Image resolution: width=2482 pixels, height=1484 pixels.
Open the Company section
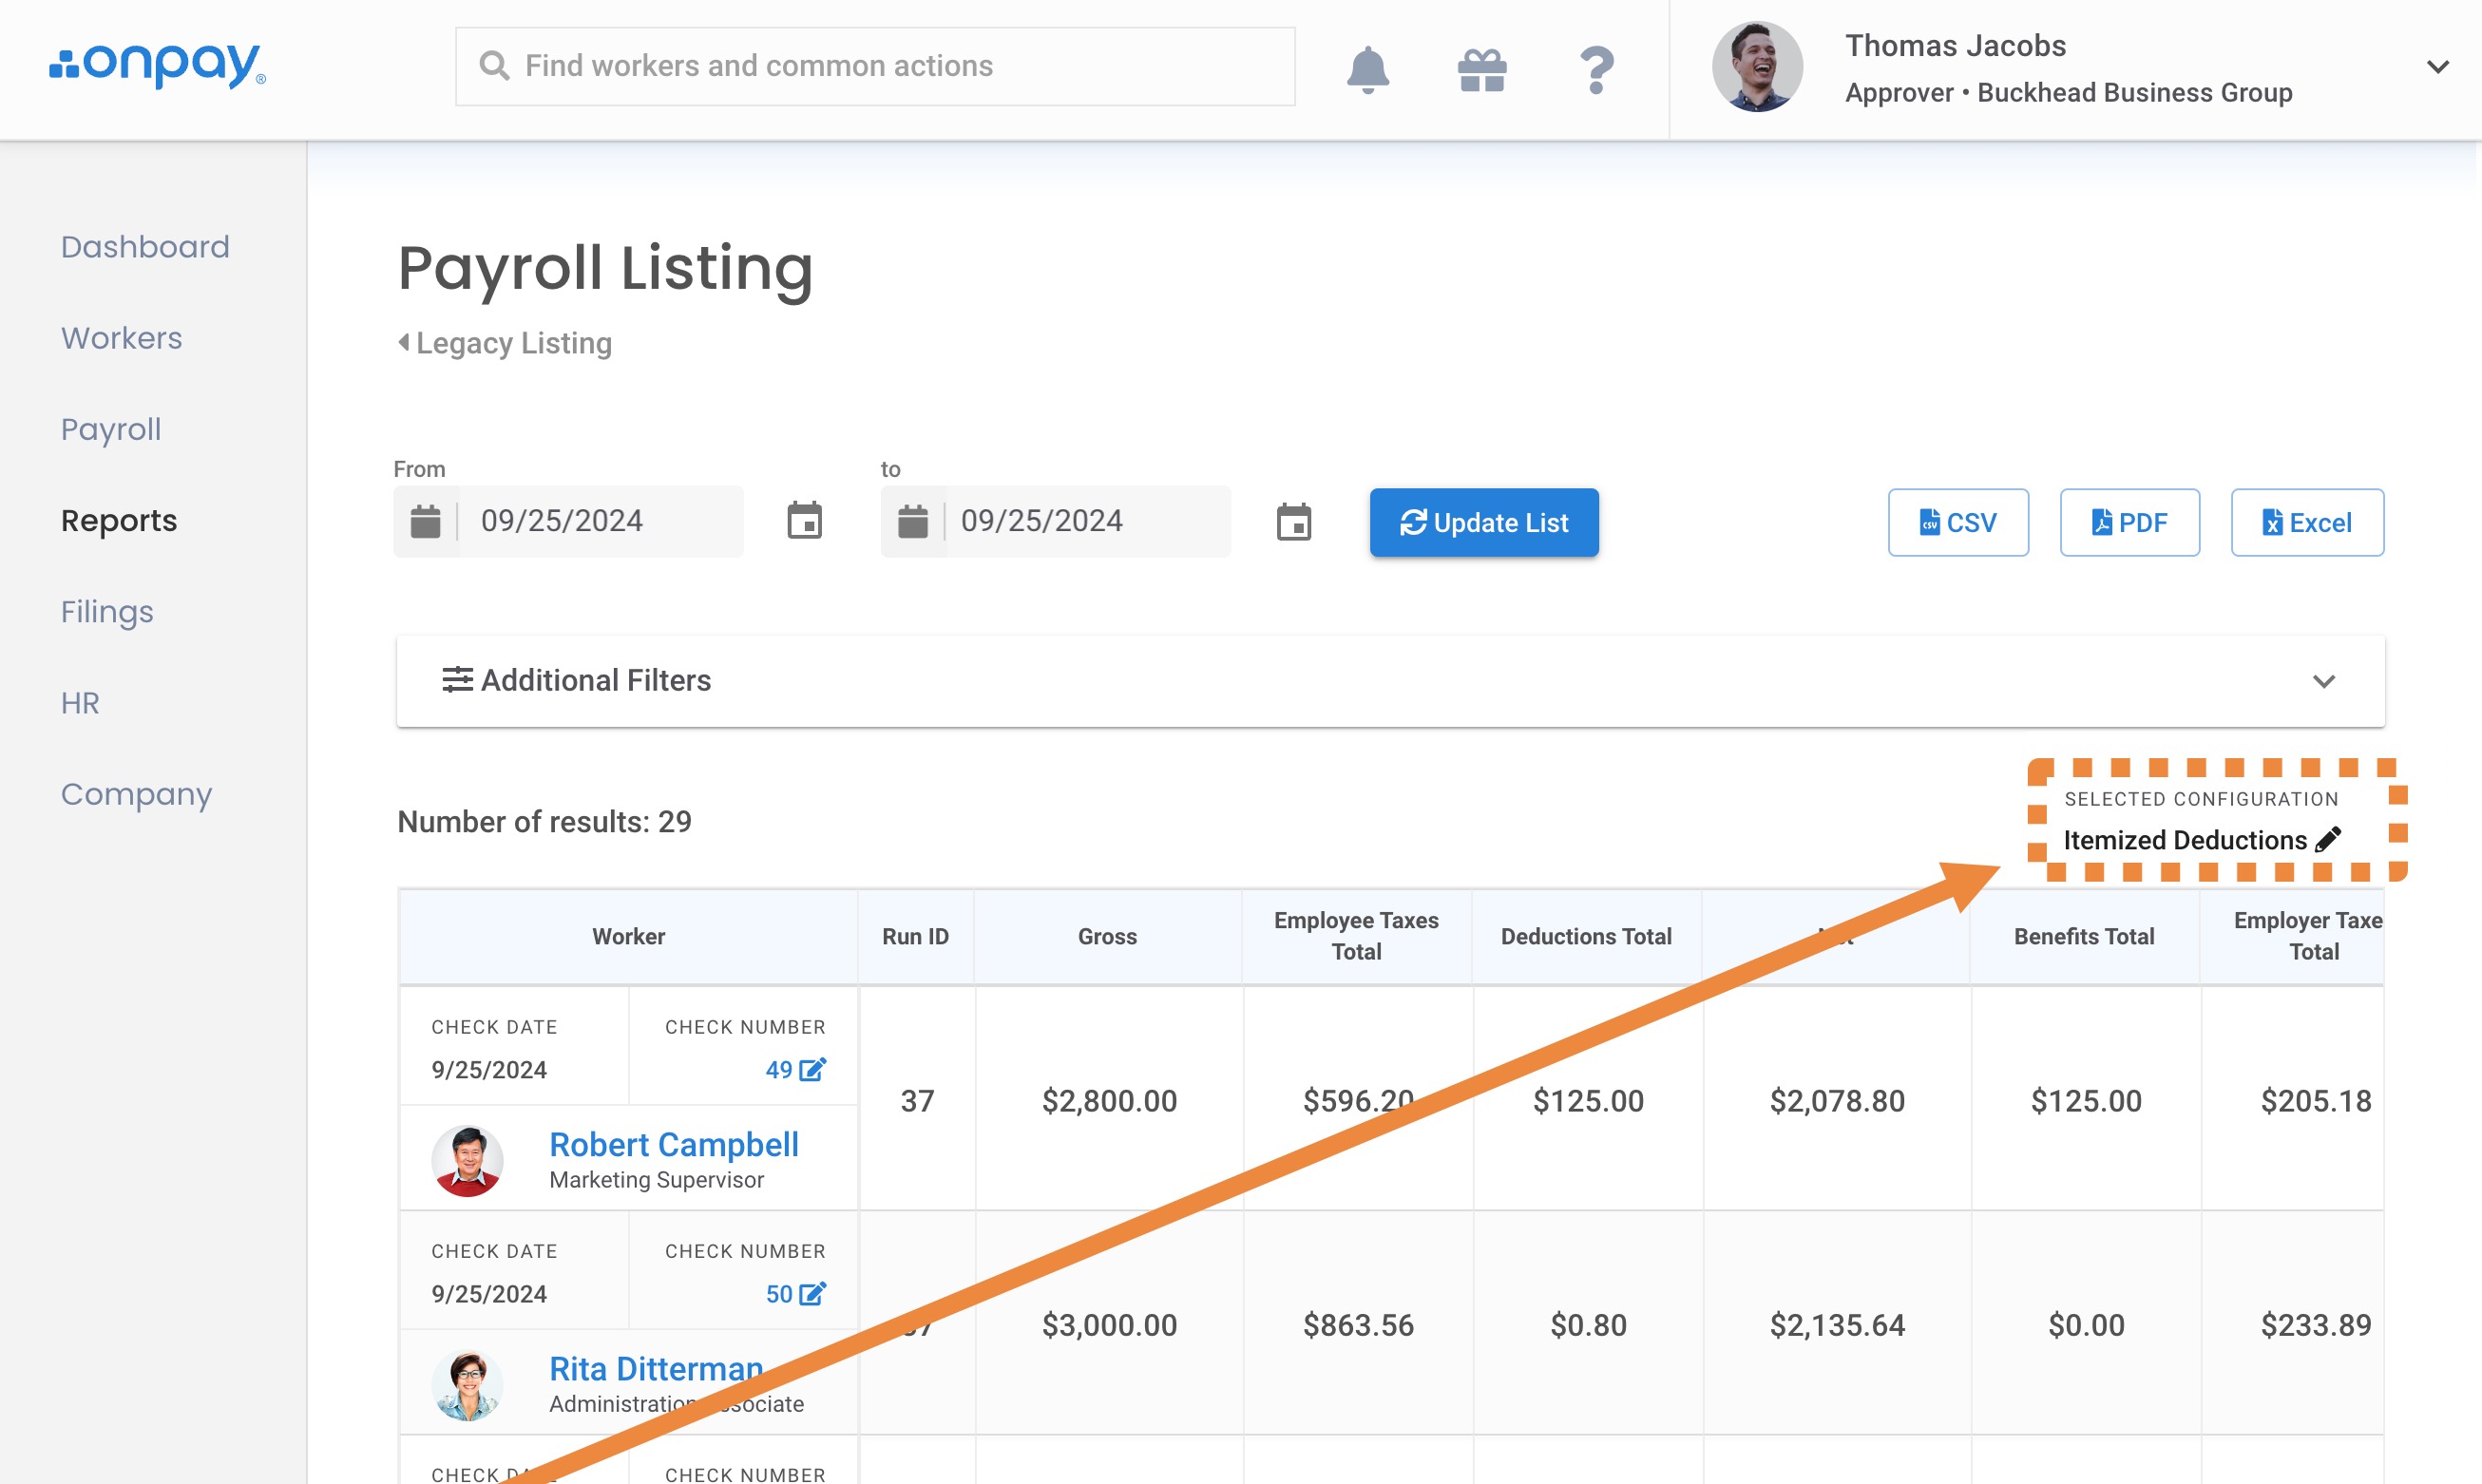tap(137, 794)
